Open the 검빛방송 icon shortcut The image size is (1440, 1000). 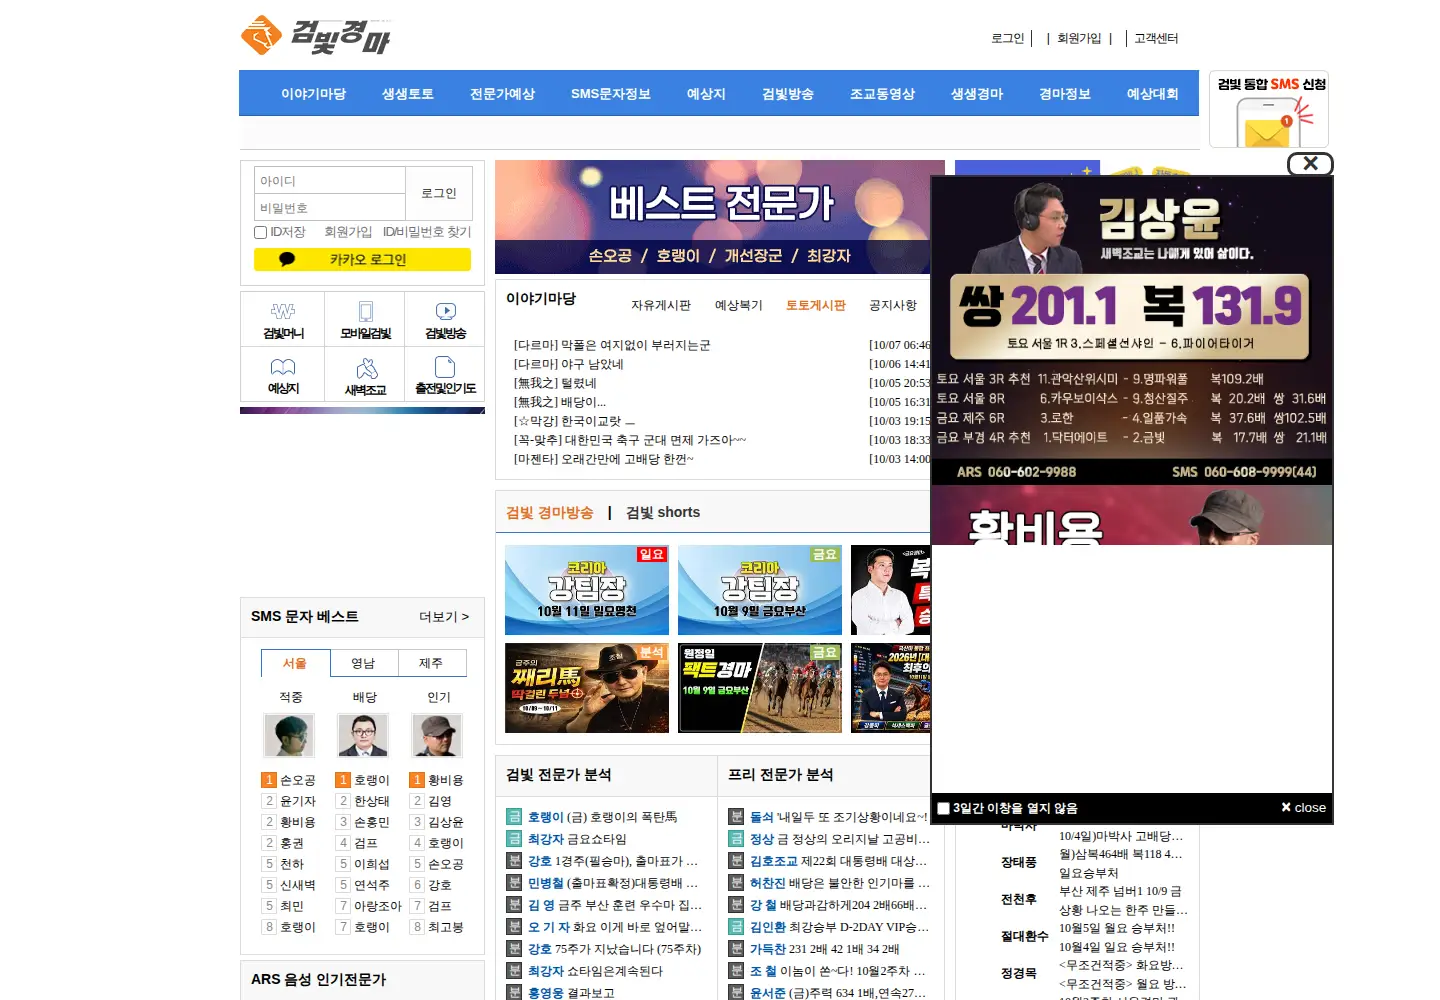click(445, 320)
